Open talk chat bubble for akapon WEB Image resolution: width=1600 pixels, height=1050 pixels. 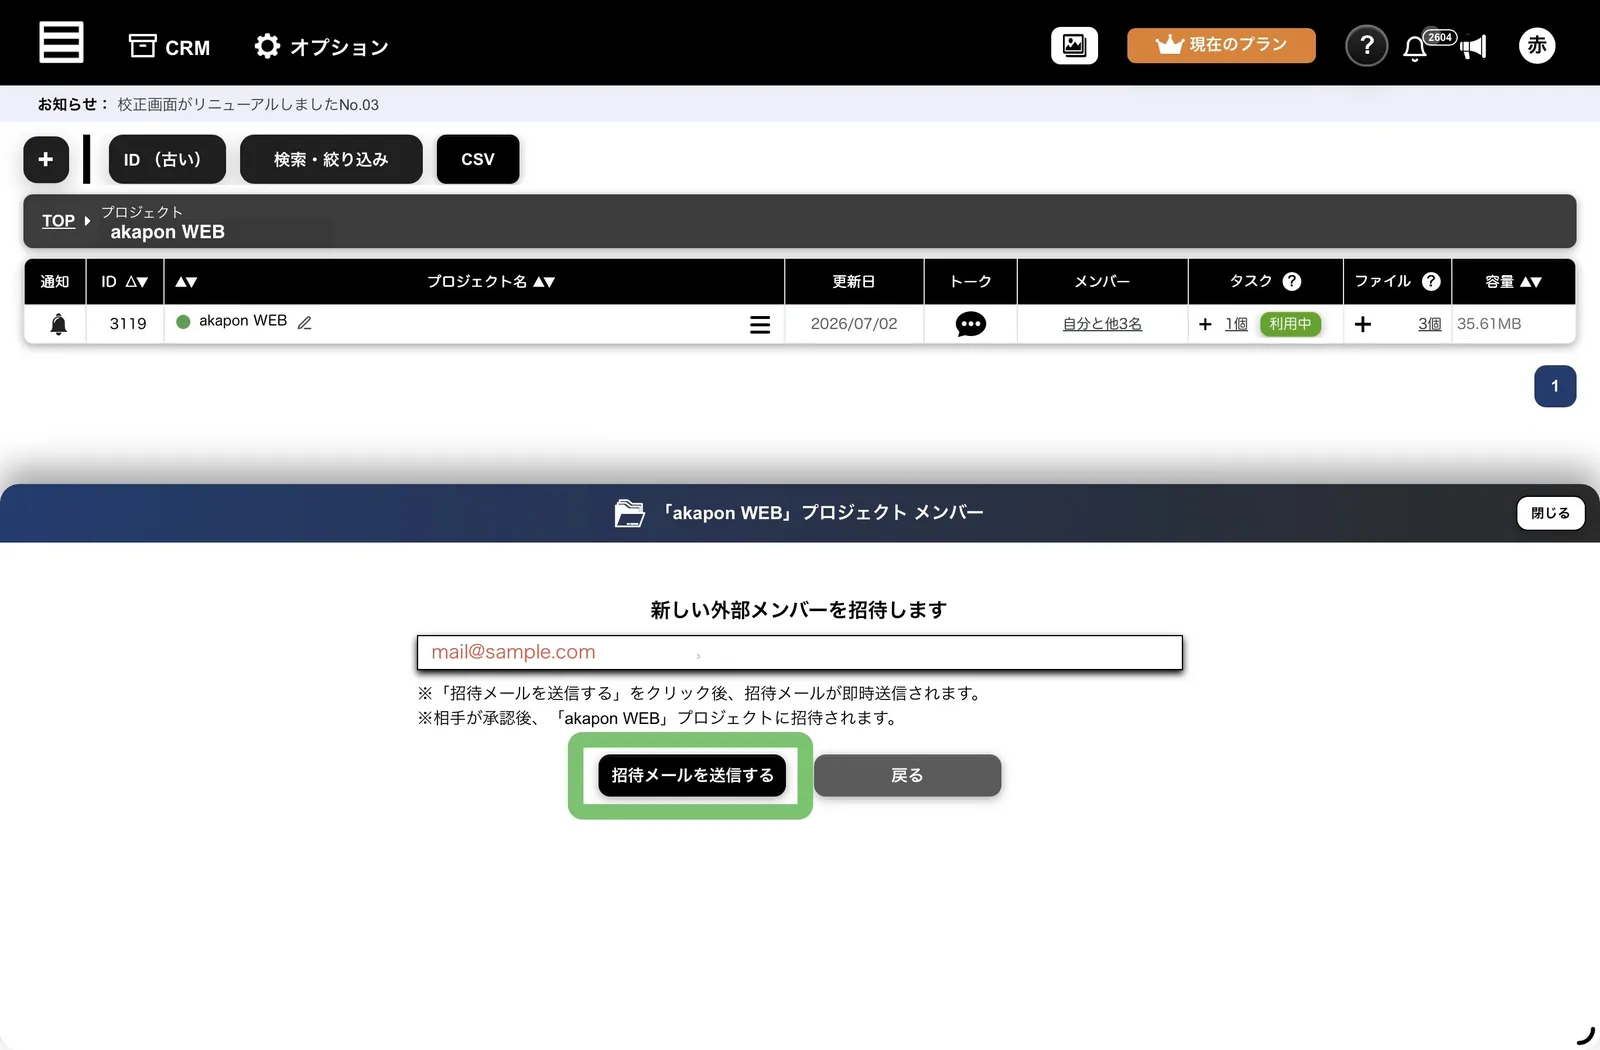point(970,324)
